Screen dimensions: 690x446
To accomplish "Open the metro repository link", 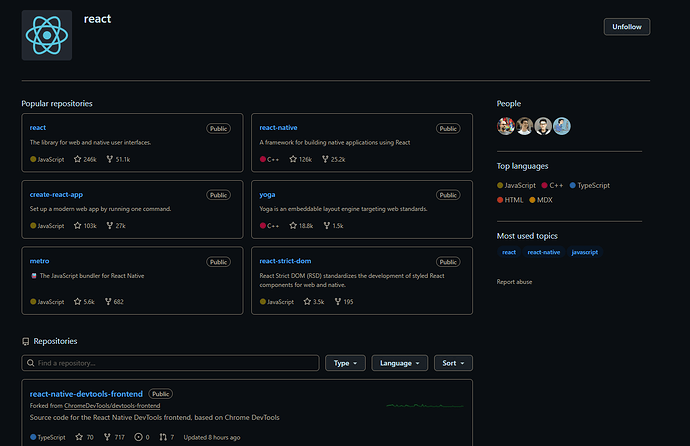I will tap(40, 261).
